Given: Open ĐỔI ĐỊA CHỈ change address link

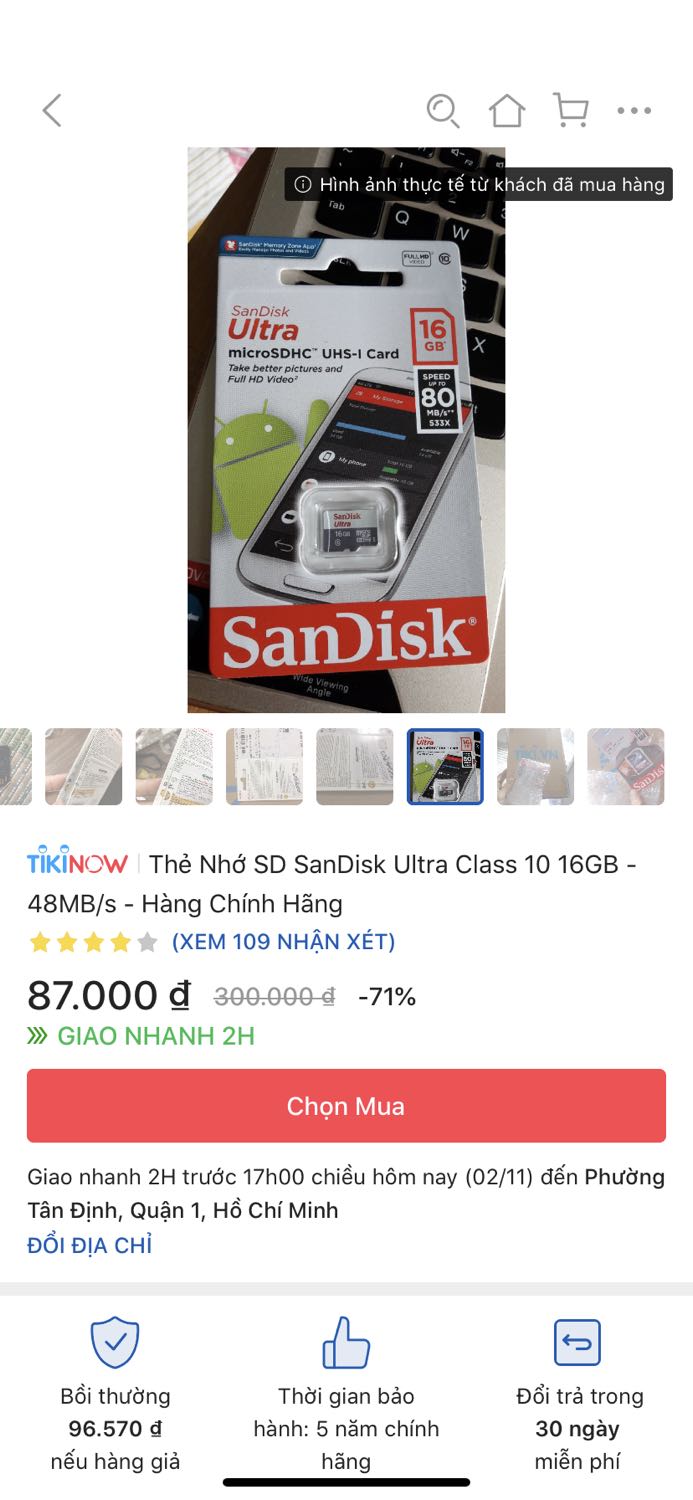Looking at the screenshot, I should click(x=90, y=1245).
